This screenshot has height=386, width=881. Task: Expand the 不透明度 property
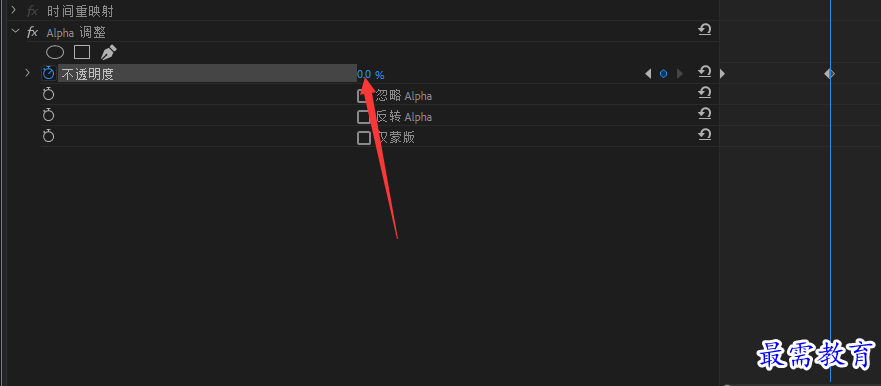point(27,72)
